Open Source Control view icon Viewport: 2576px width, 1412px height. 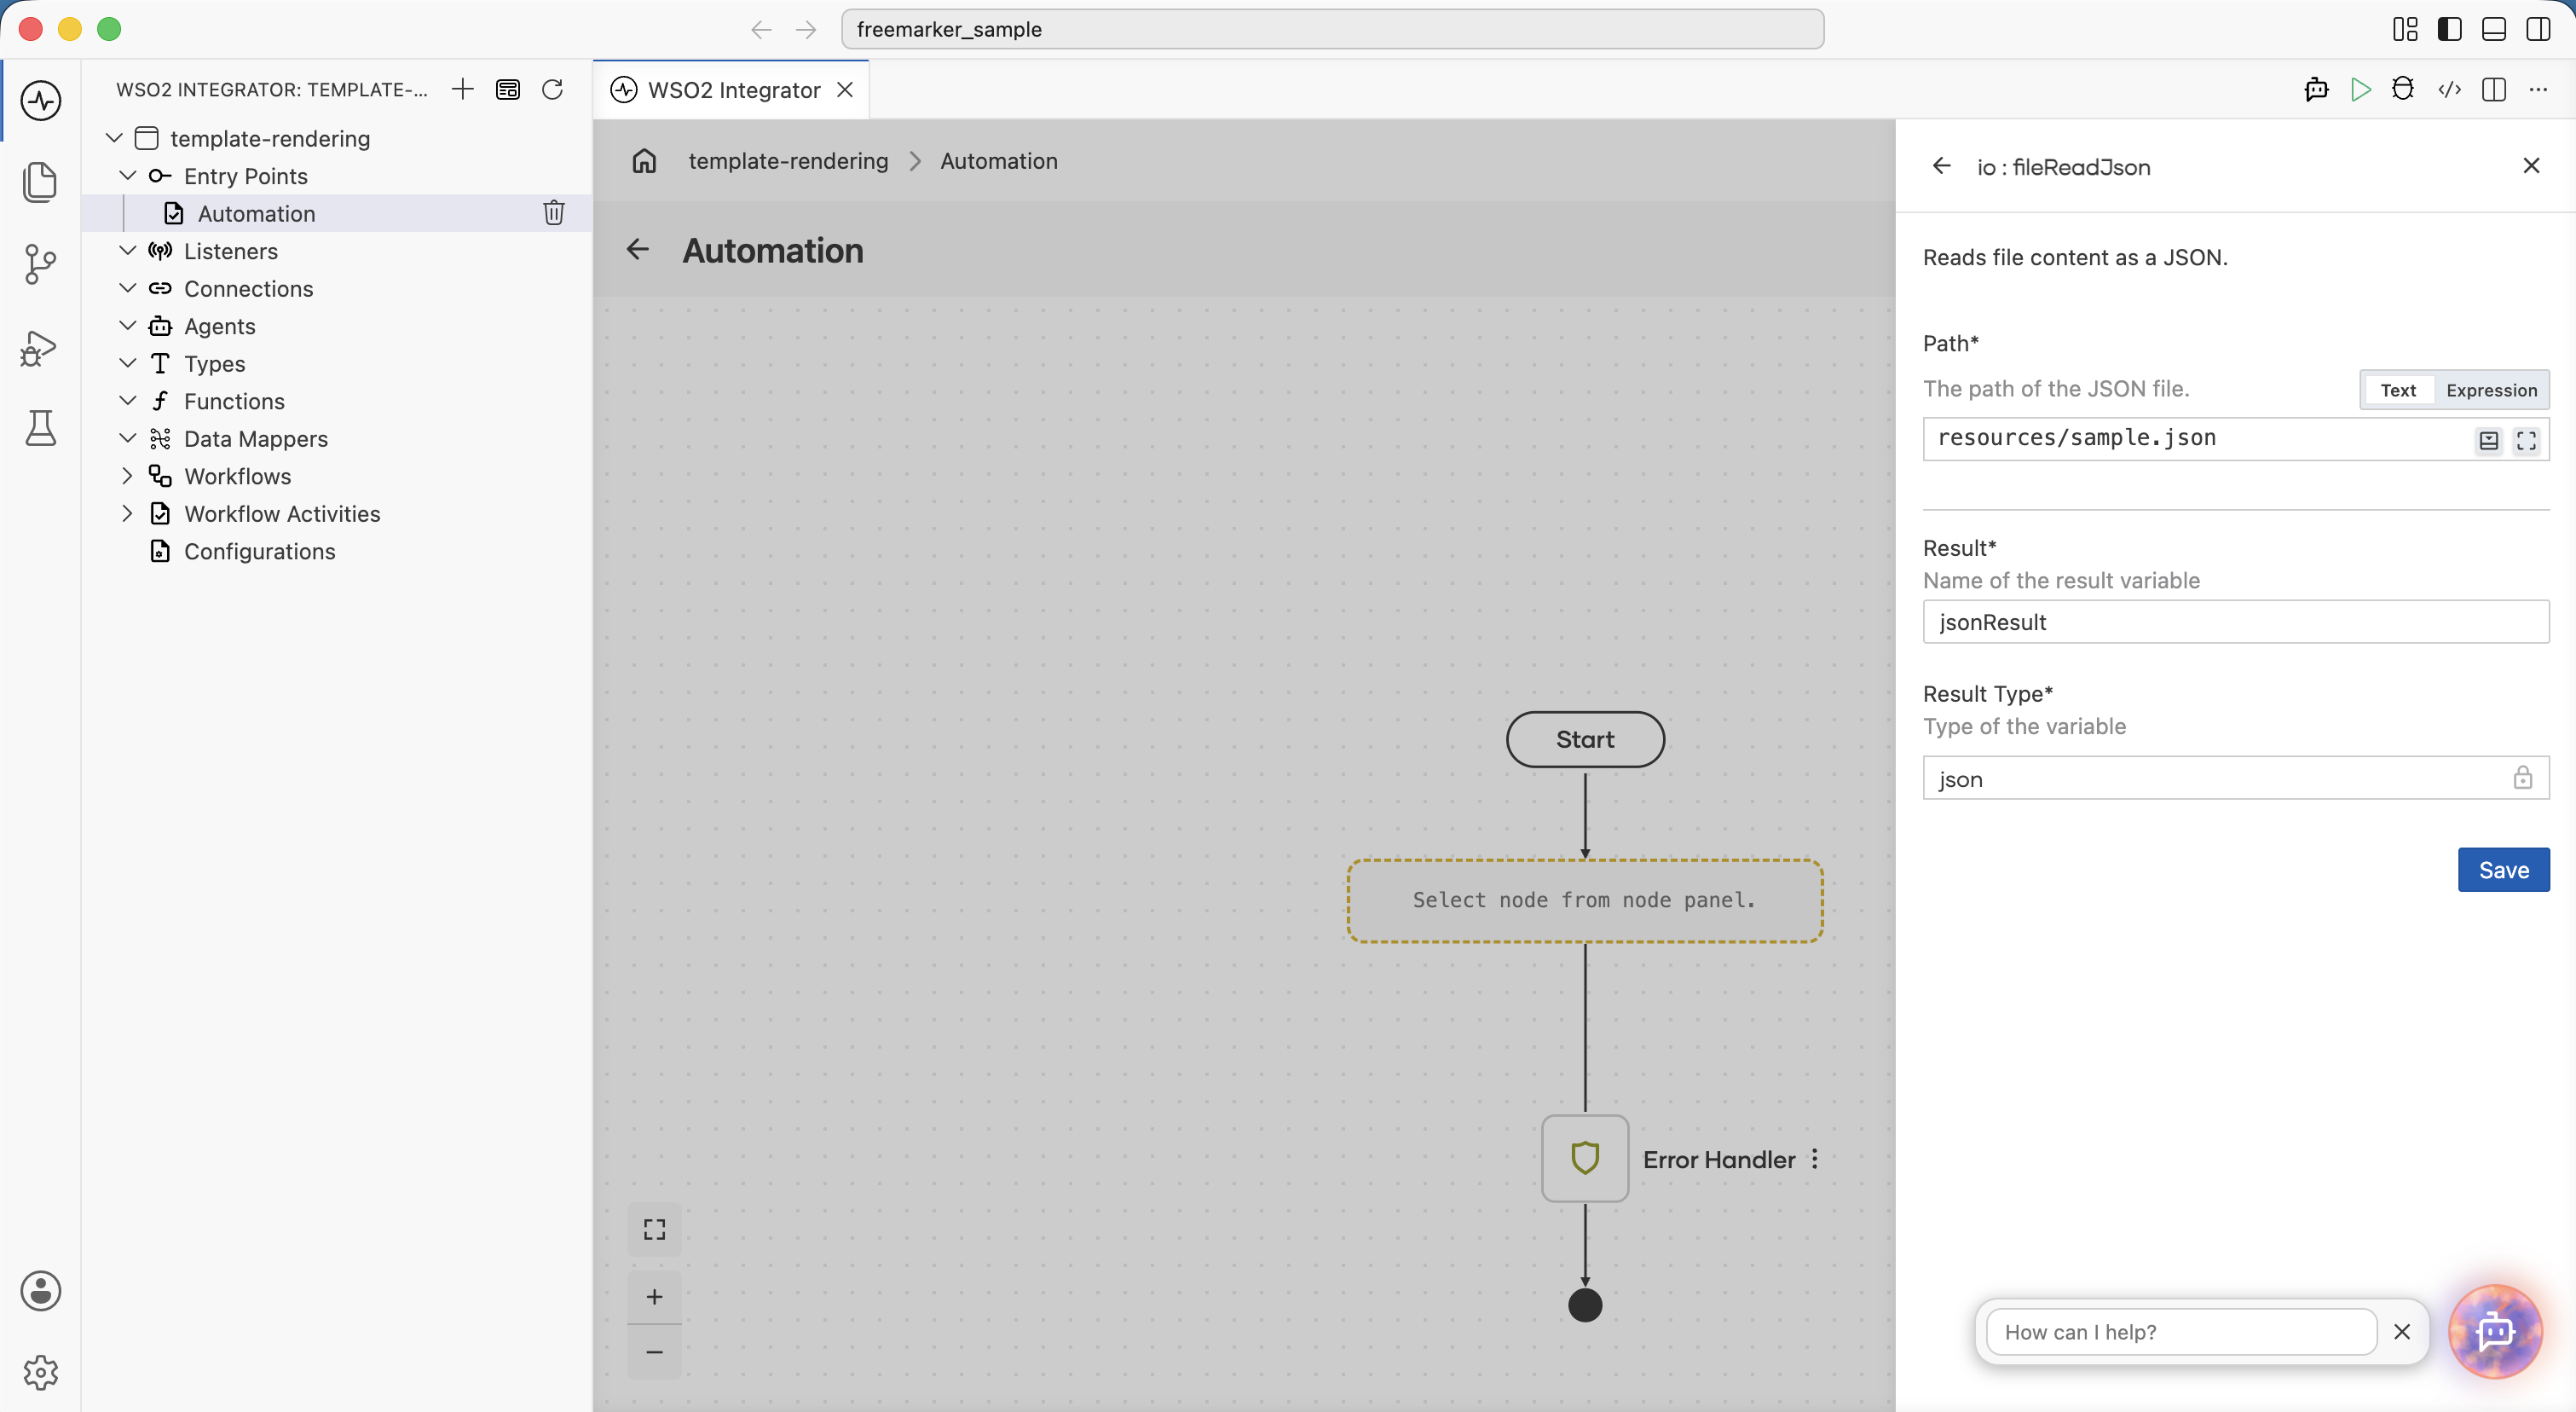tap(40, 264)
